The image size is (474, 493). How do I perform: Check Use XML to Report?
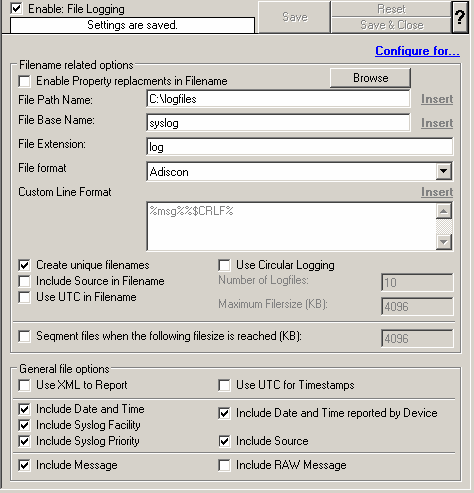pyautogui.click(x=24, y=385)
